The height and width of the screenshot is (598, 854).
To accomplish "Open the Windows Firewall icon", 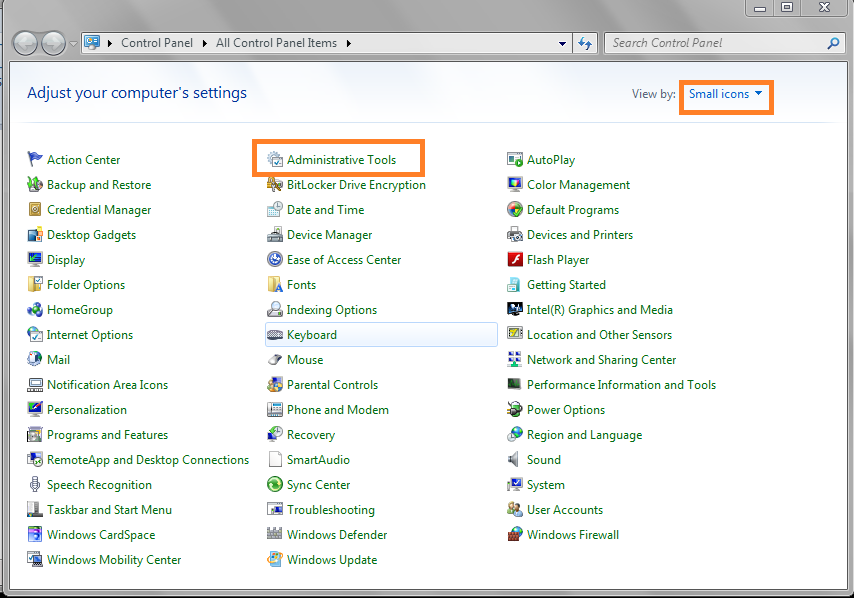I will tap(515, 534).
